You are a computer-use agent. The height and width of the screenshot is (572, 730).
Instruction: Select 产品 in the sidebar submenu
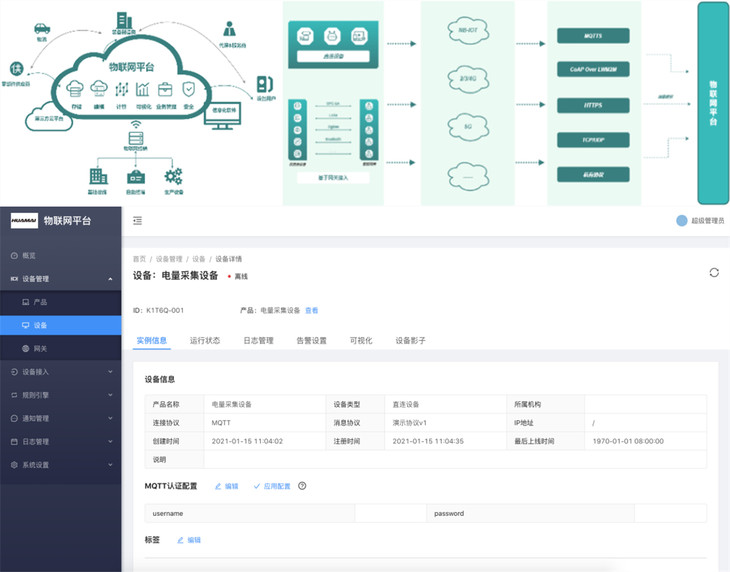pos(40,301)
